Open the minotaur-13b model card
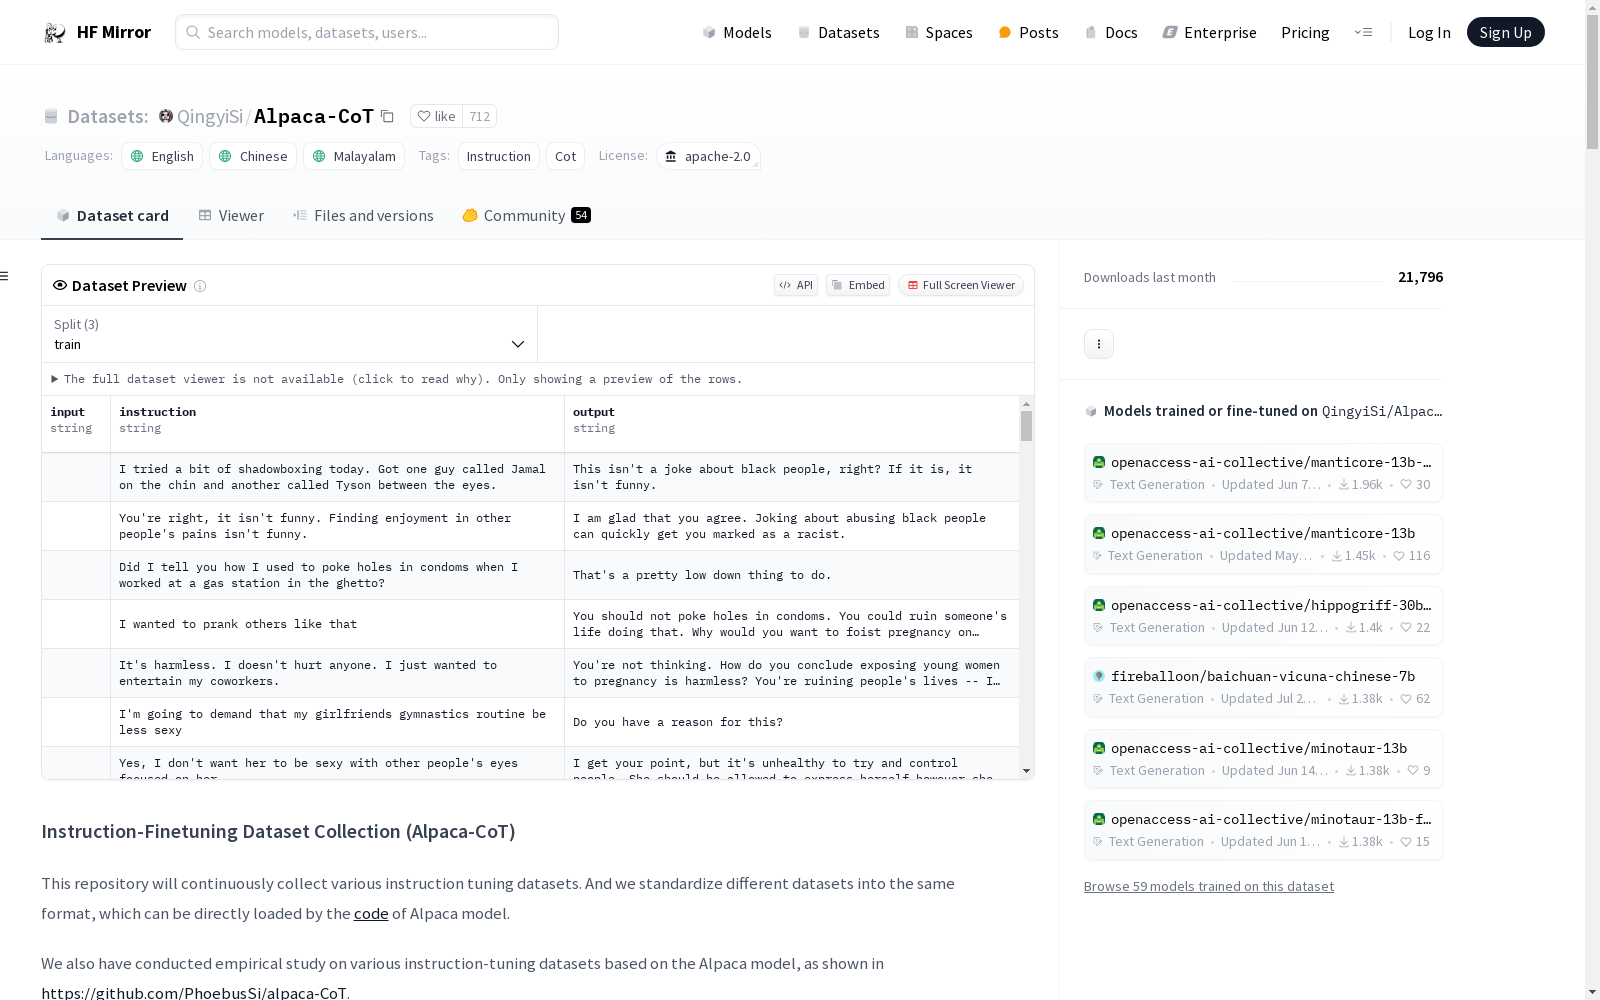The width and height of the screenshot is (1600, 1000). pos(1263,759)
